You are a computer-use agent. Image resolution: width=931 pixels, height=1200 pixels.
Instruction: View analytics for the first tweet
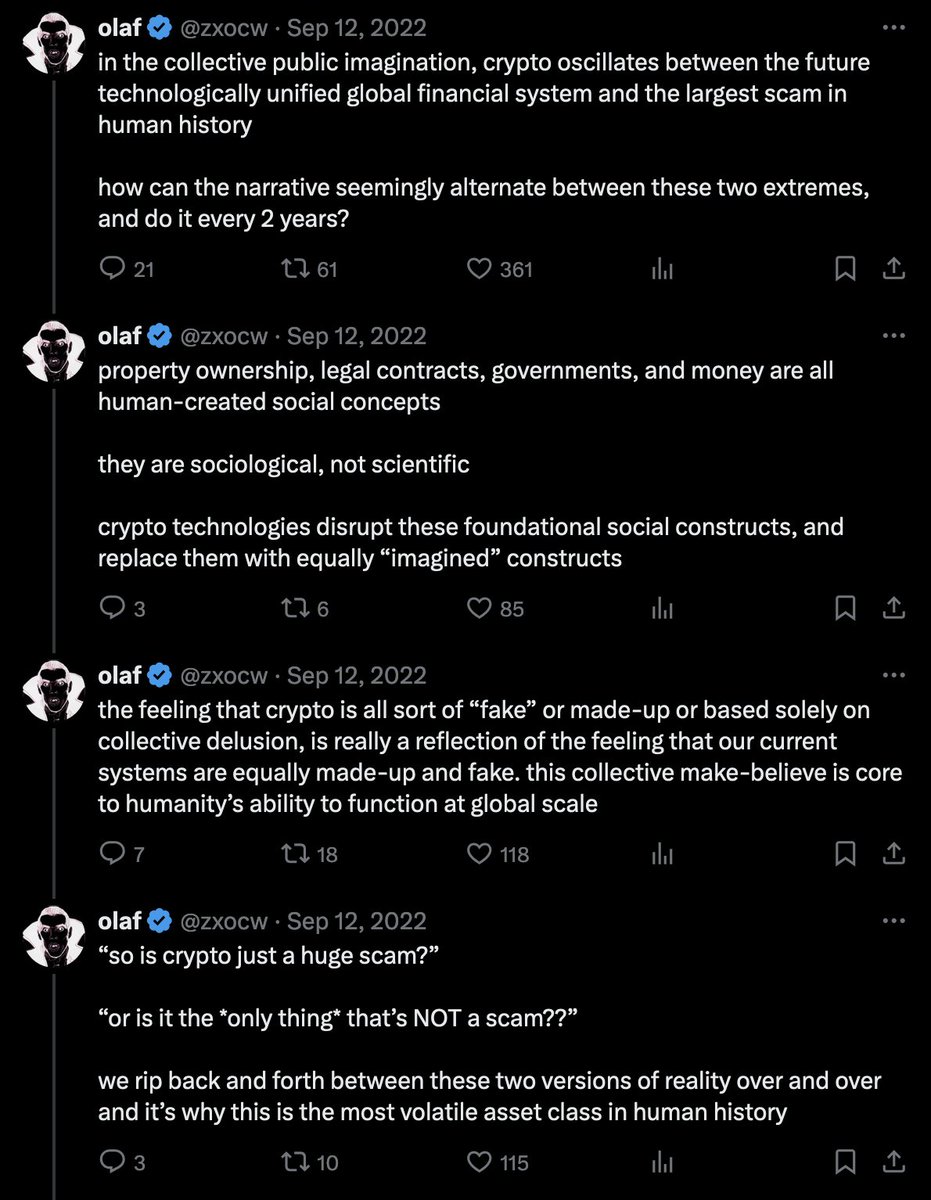[x=661, y=268]
